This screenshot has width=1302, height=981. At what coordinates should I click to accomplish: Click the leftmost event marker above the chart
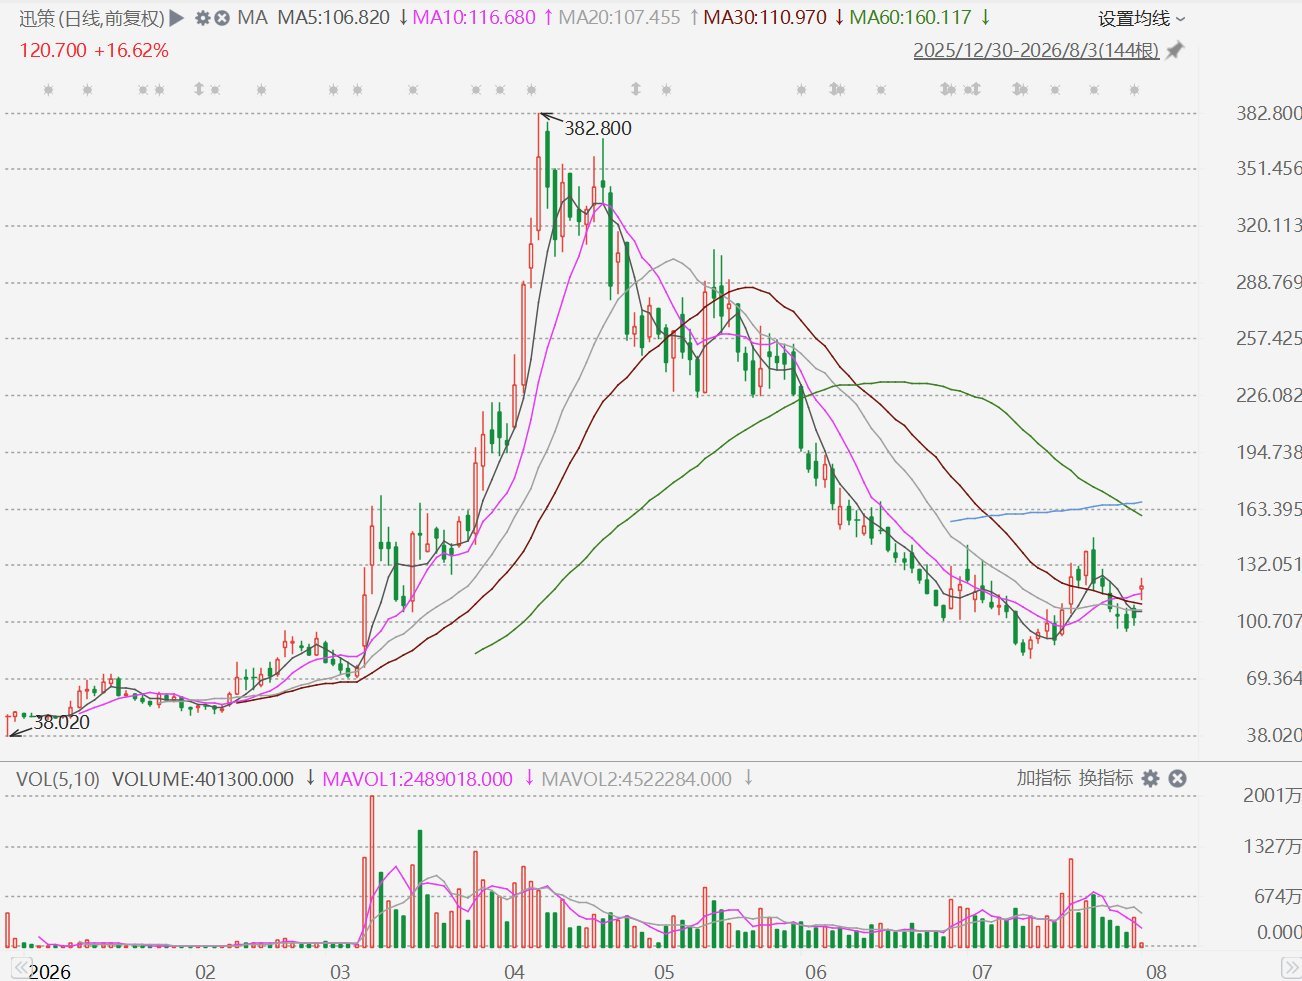tap(48, 90)
